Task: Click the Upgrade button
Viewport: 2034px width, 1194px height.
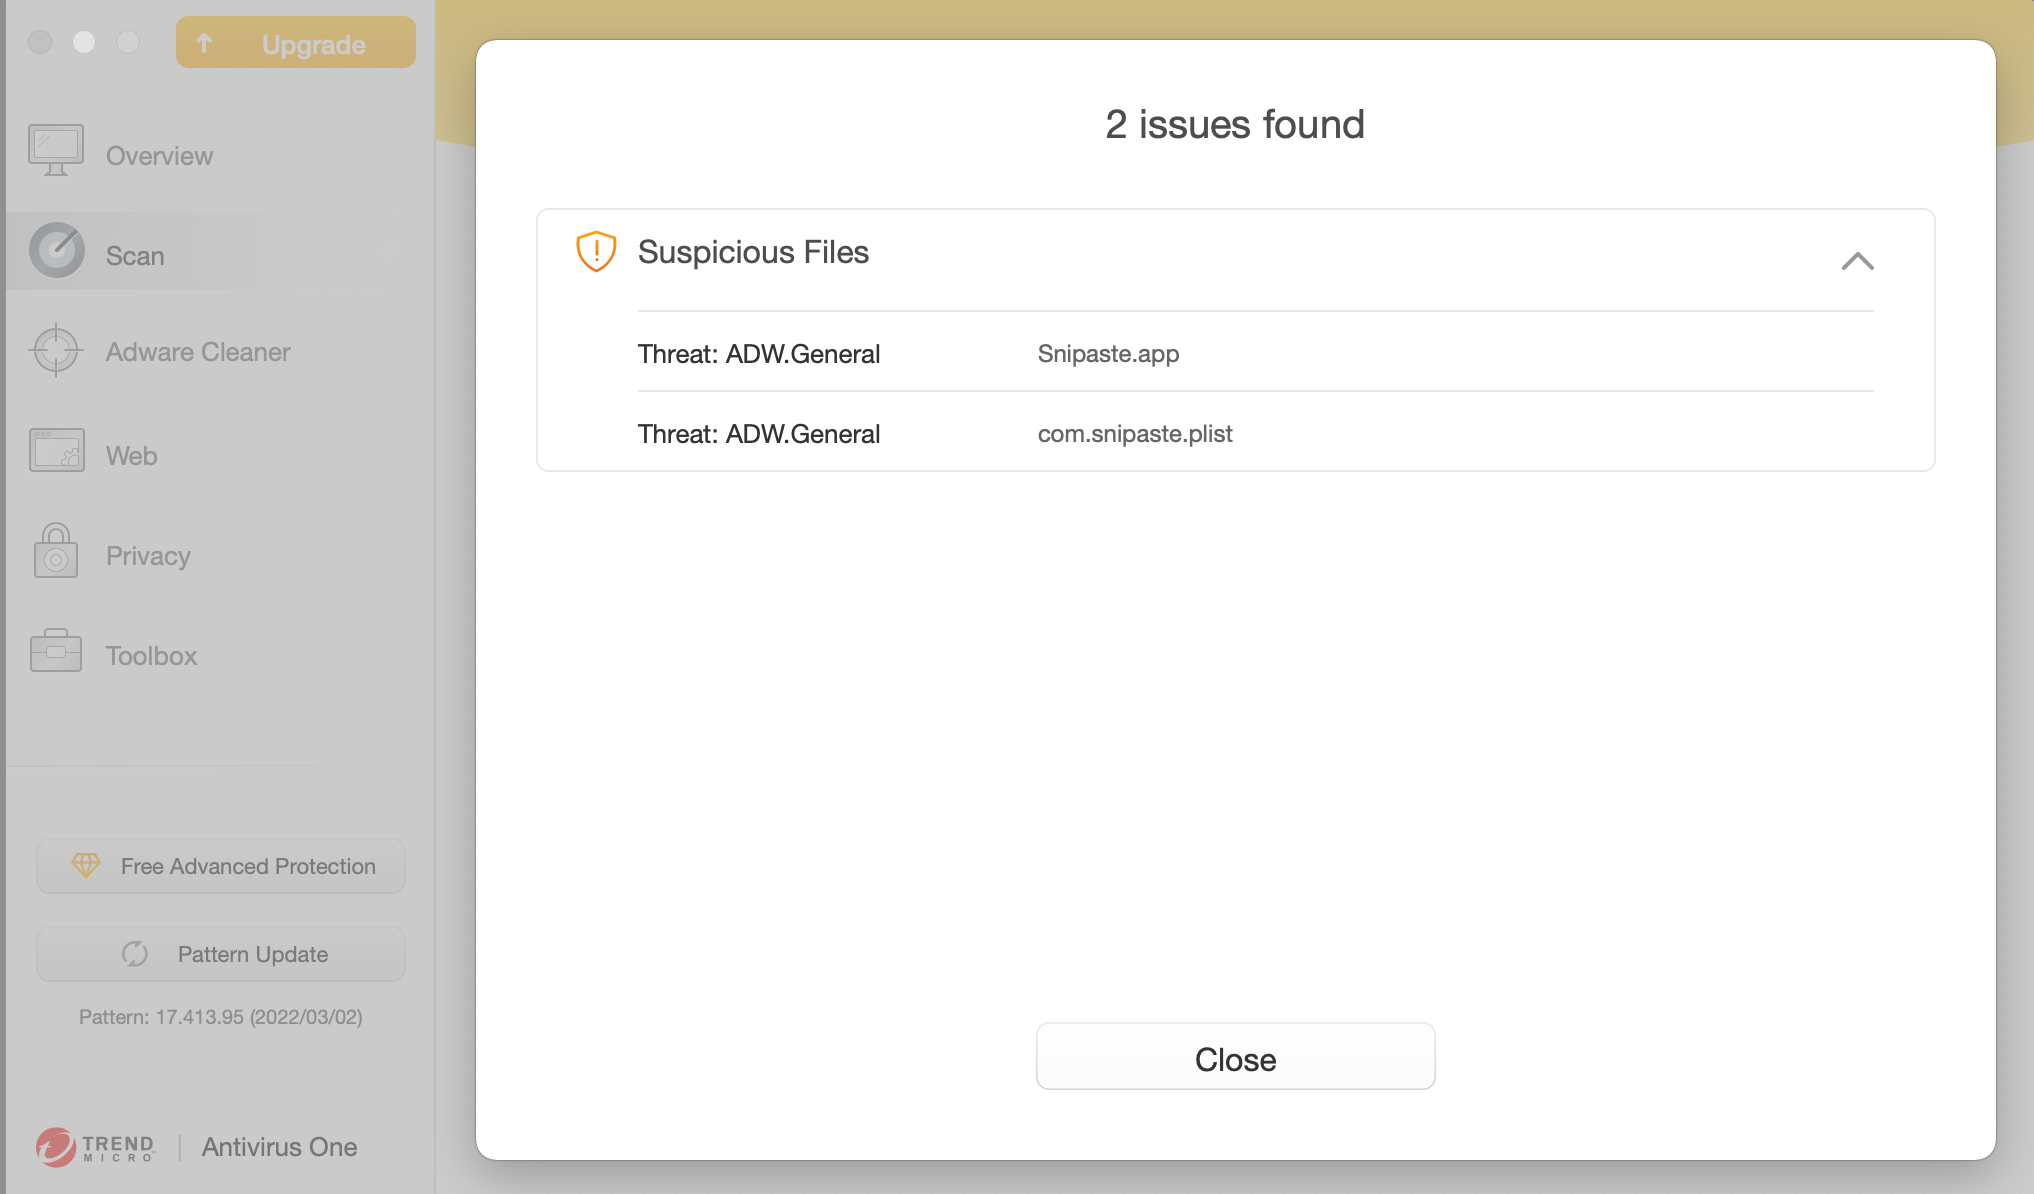Action: [x=296, y=43]
